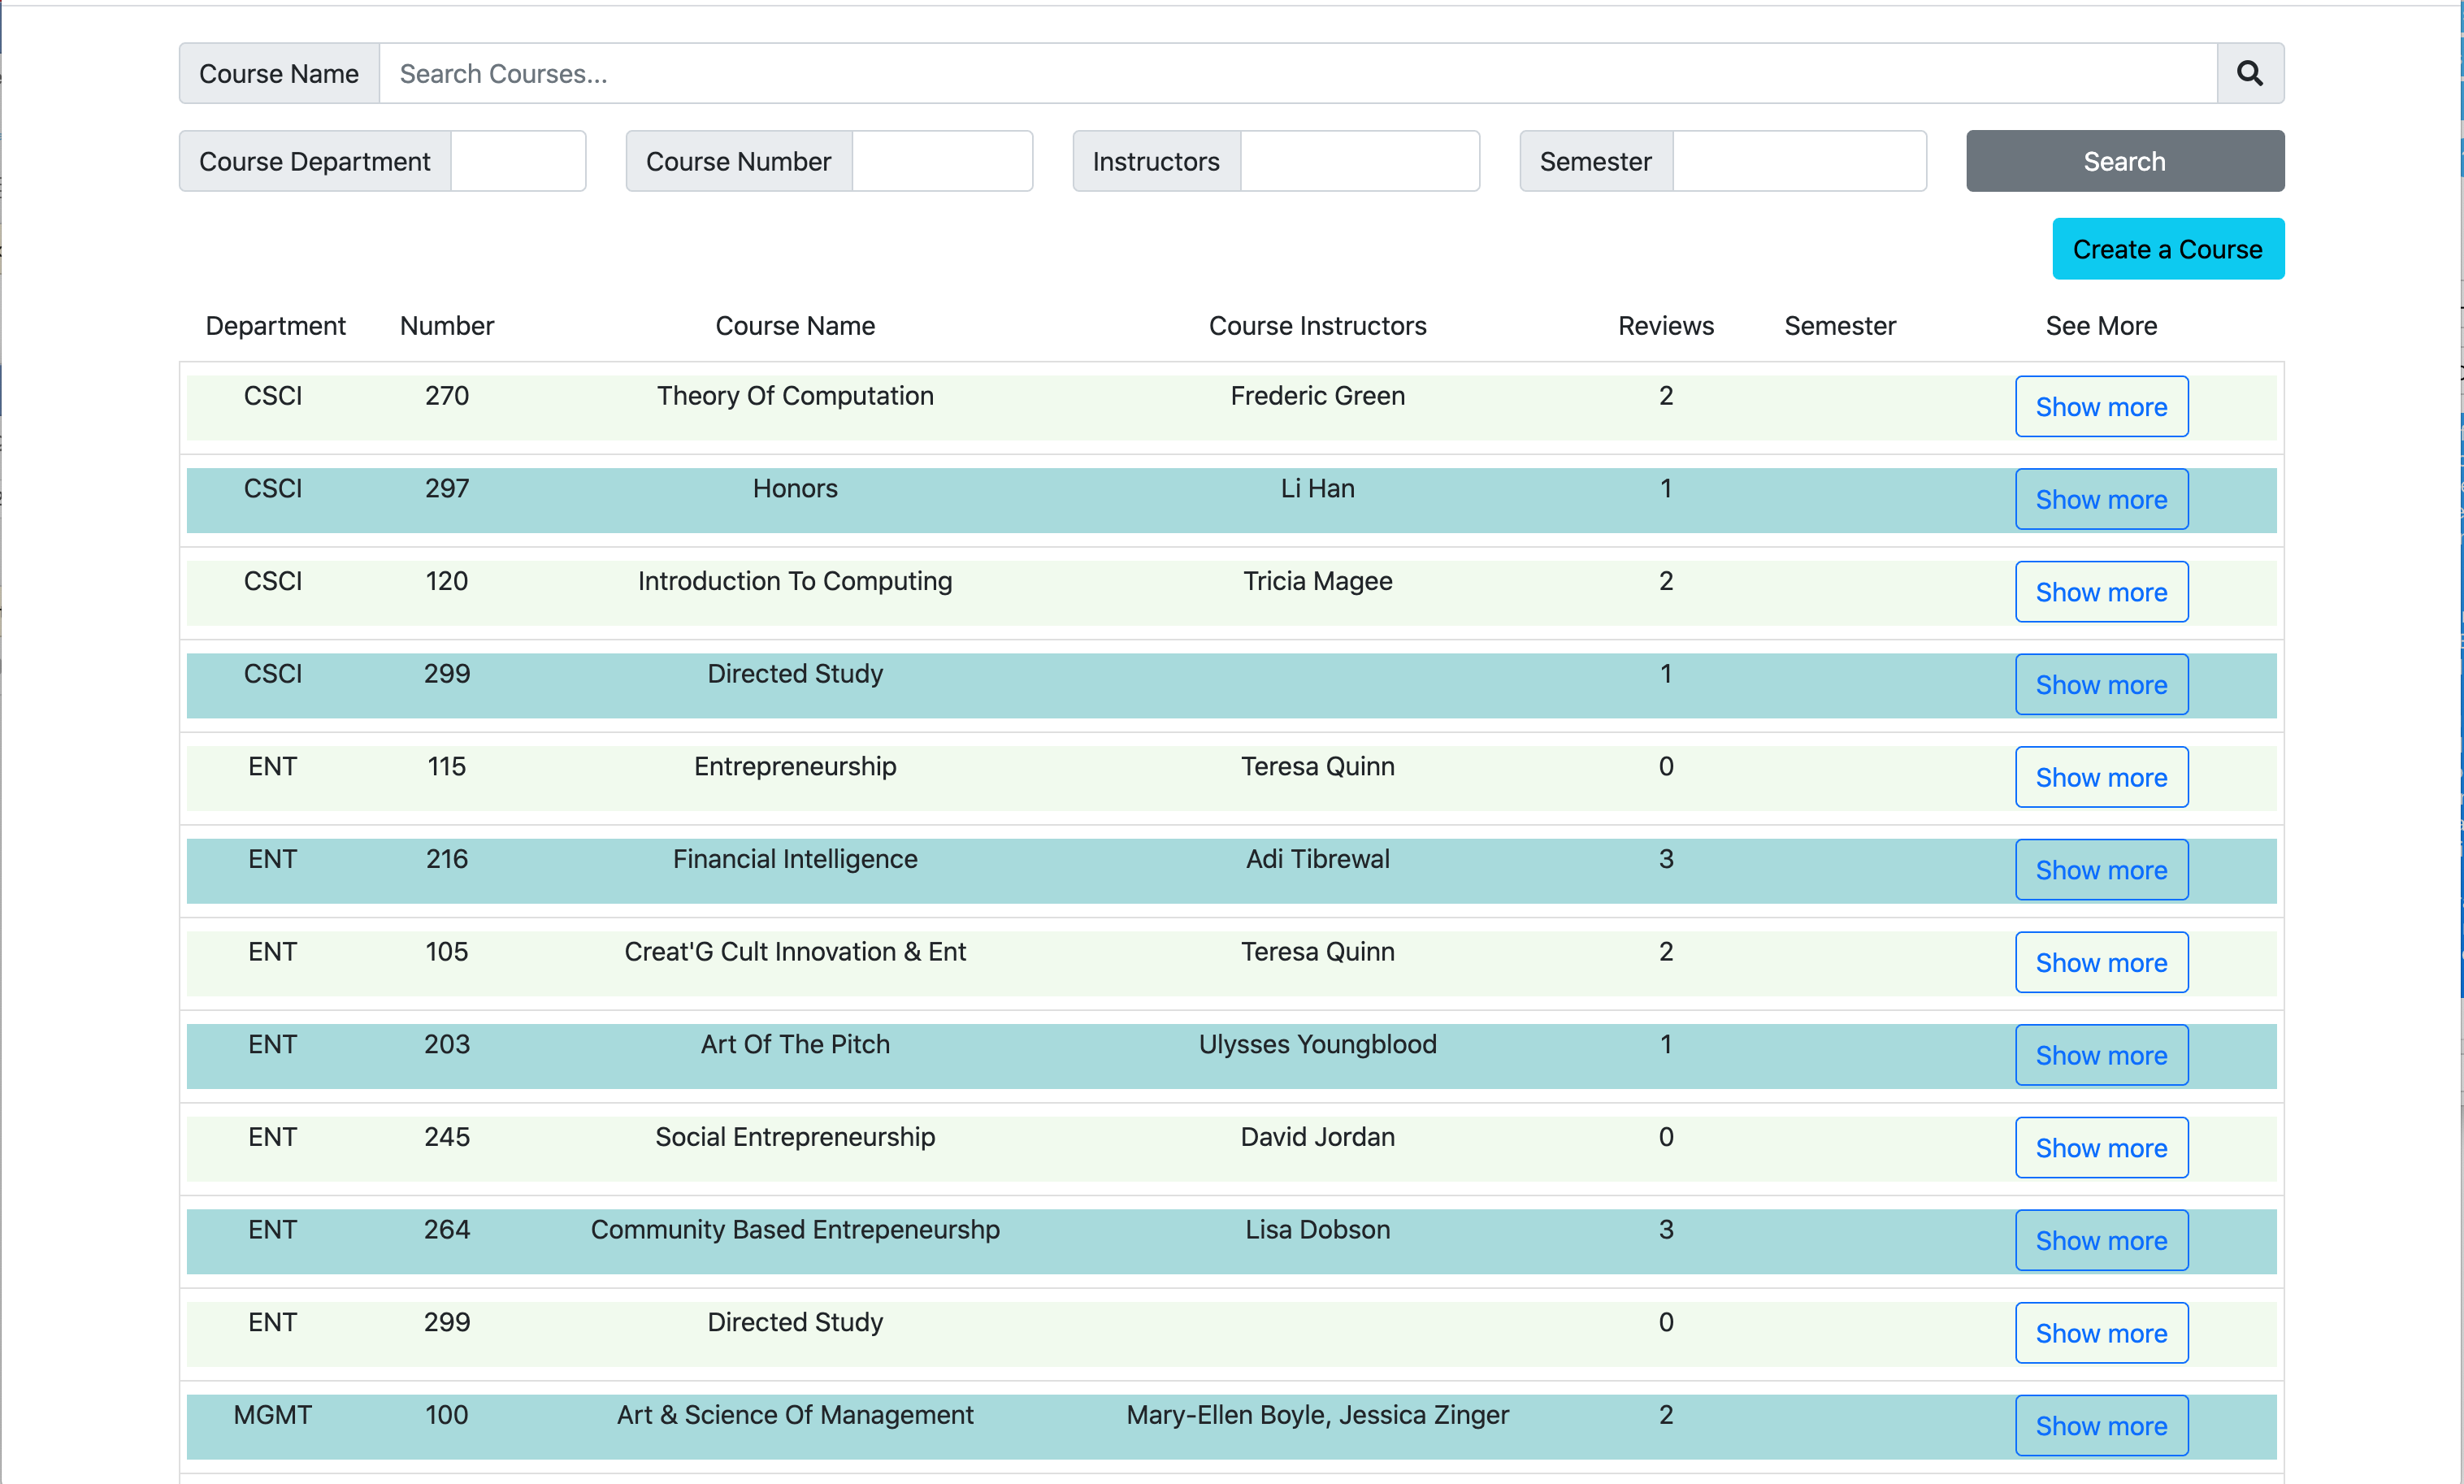Show more for Theory Of Computation
This screenshot has height=1484, width=2464.
[x=2101, y=407]
